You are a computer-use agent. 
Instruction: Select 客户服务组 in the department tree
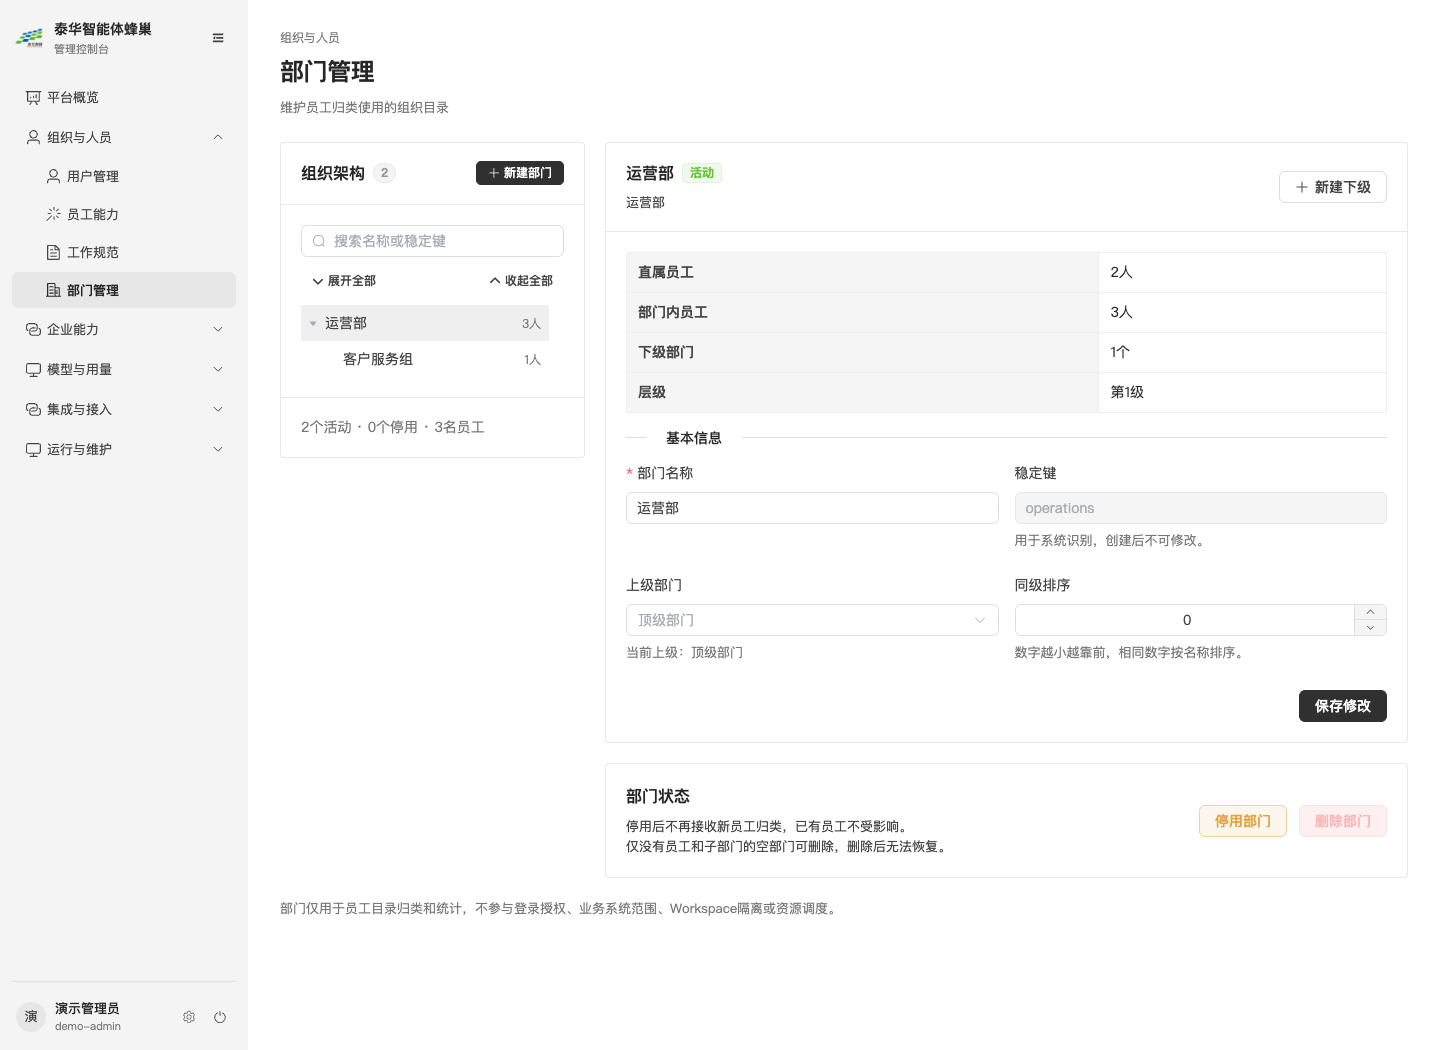pos(425,359)
